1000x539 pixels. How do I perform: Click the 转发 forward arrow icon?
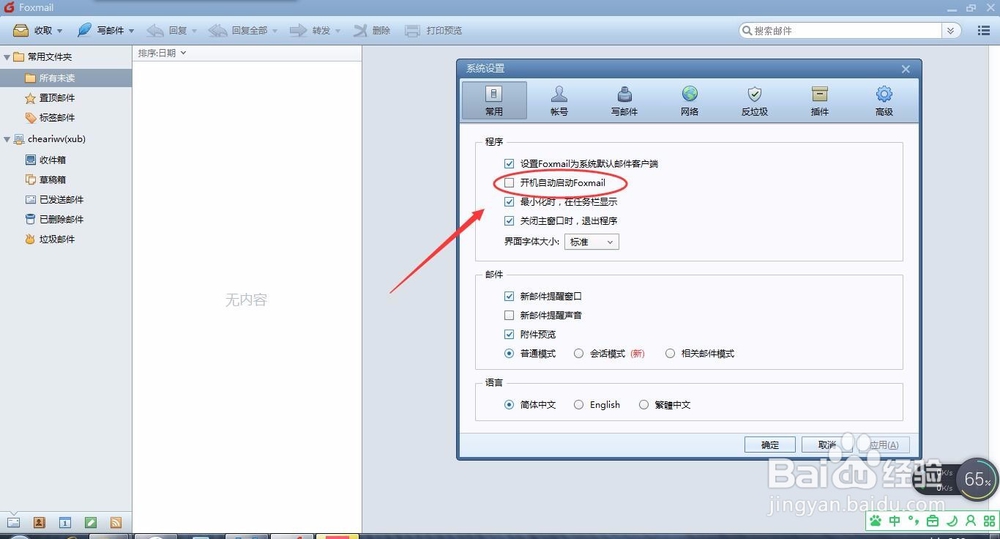point(298,31)
